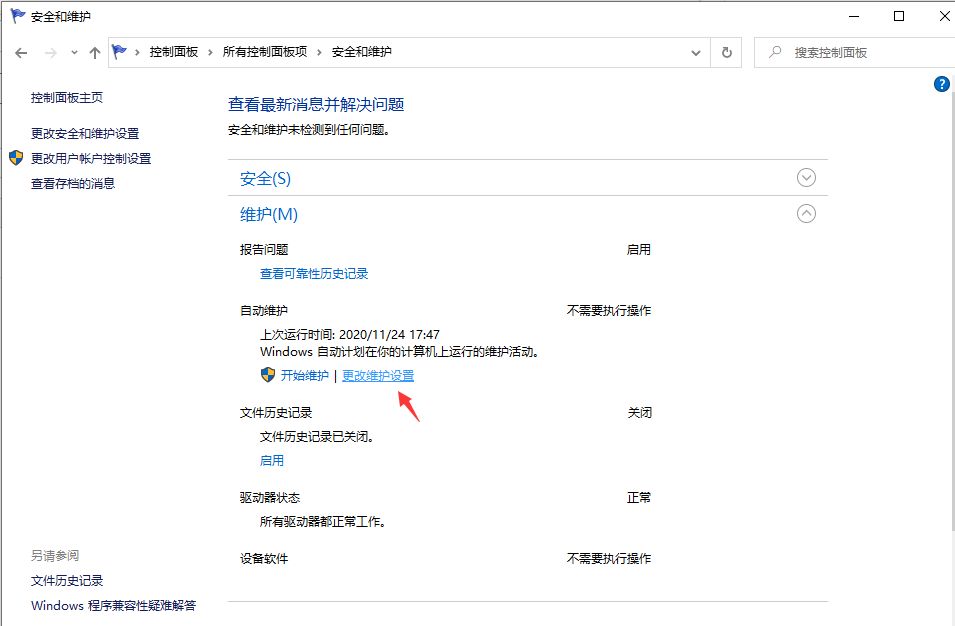
Task: Open the address bar dropdown arrow
Action: click(696, 52)
